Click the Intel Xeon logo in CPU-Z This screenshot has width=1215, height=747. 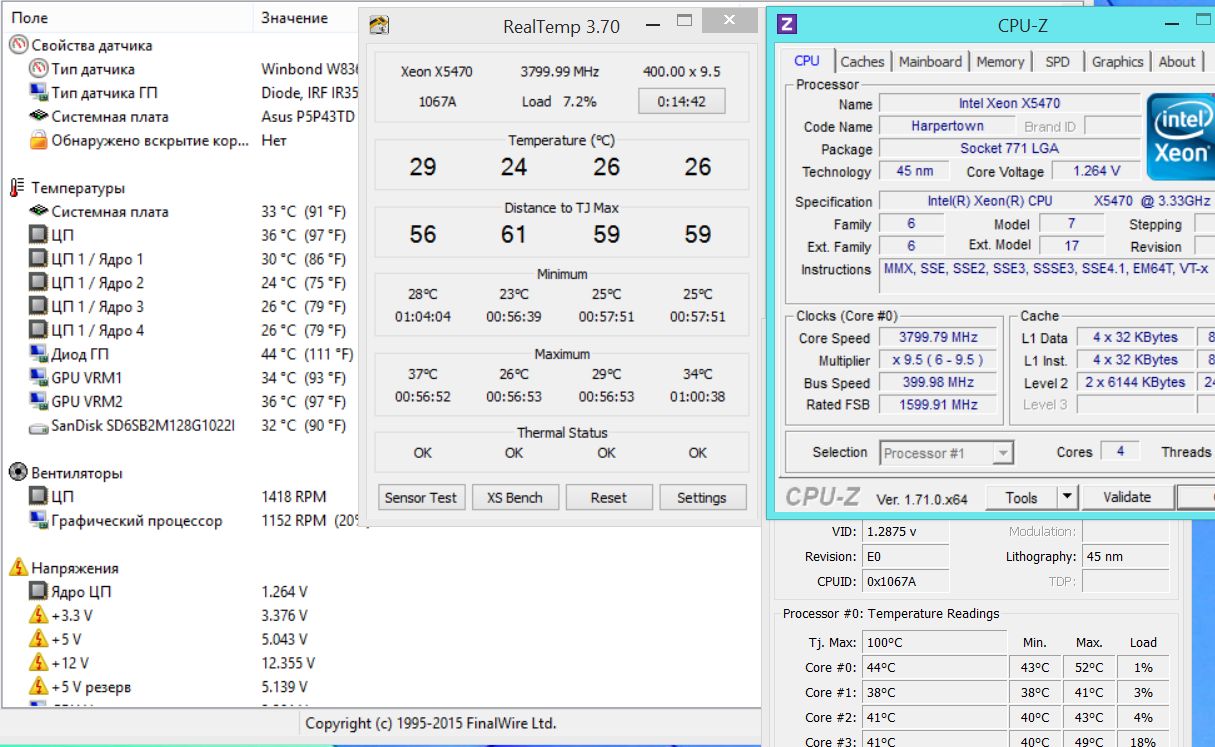(x=1180, y=137)
